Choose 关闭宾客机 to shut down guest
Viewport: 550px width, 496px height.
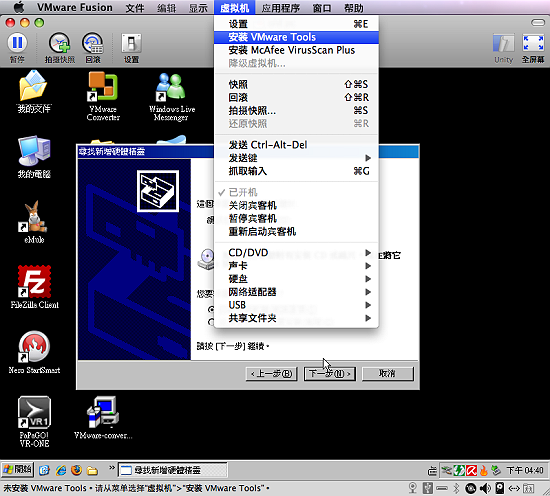(296, 205)
